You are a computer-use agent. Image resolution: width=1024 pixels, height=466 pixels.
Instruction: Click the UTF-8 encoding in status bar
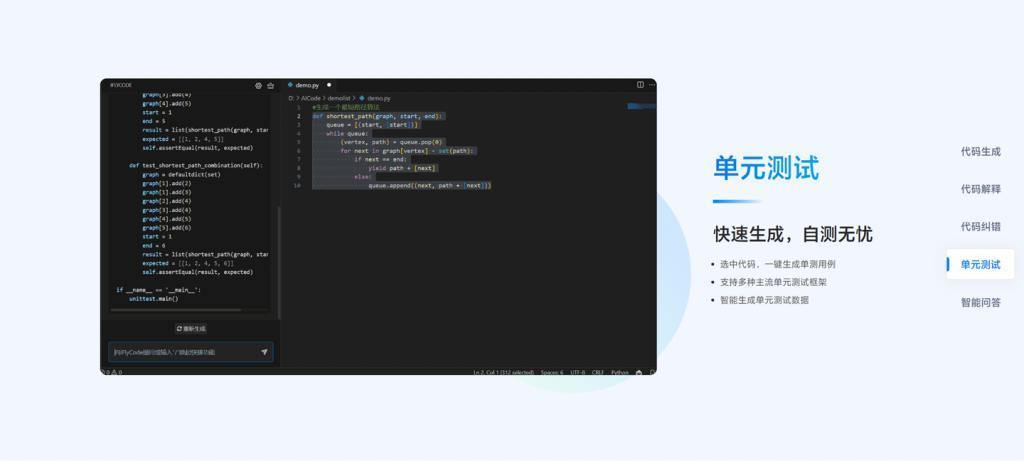point(577,372)
